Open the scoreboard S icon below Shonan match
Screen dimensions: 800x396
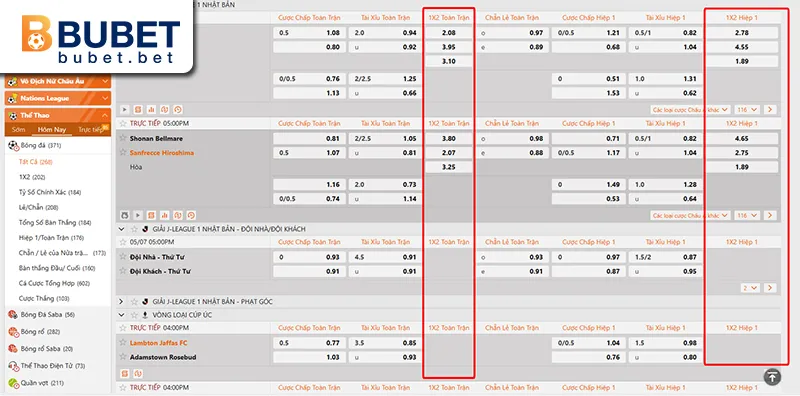(151, 215)
